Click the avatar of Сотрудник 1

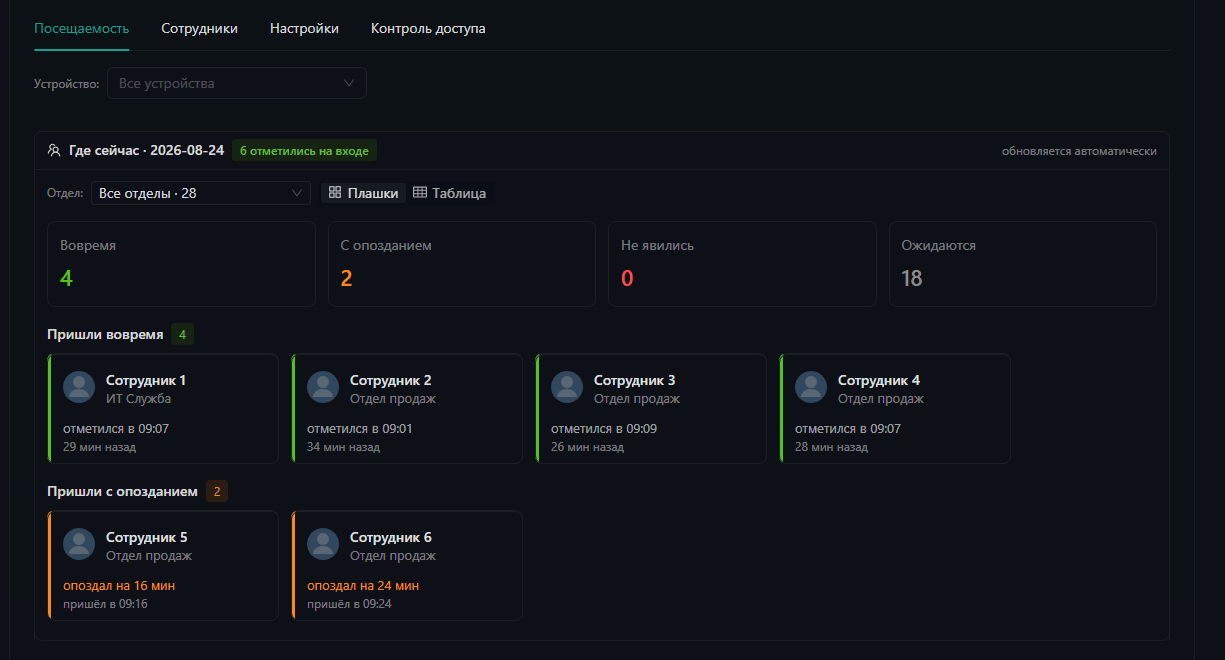79,387
